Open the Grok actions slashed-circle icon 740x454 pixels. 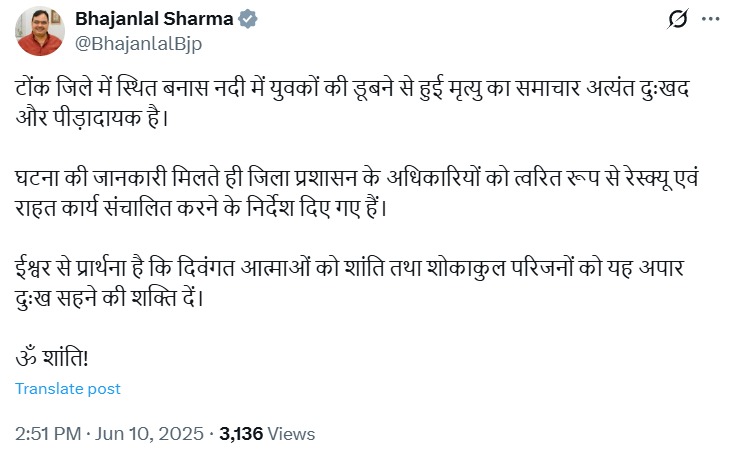[676, 19]
